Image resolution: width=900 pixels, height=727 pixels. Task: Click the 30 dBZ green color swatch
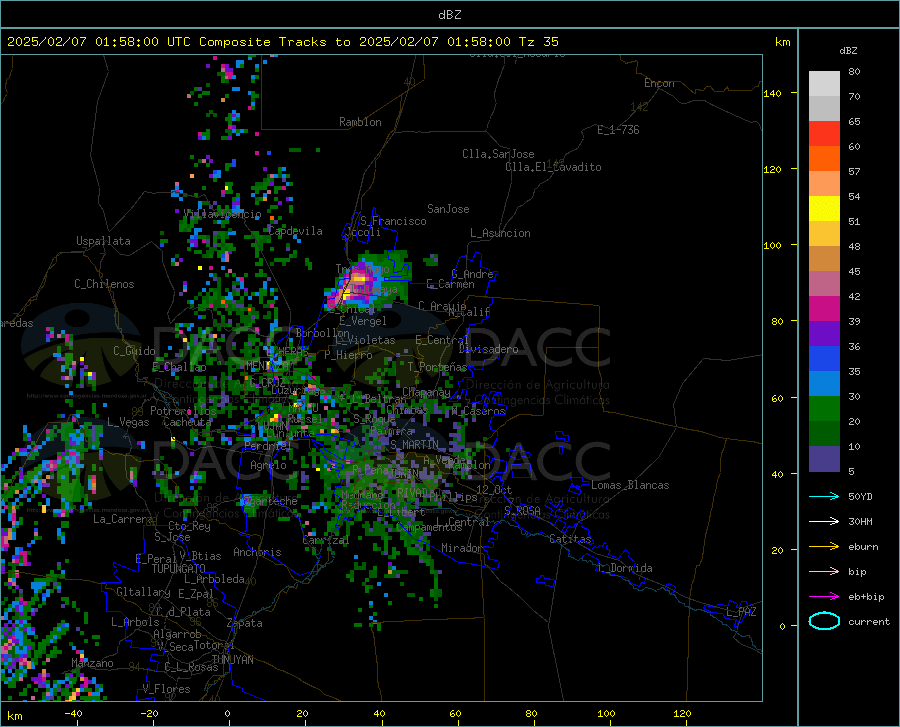[x=824, y=409]
